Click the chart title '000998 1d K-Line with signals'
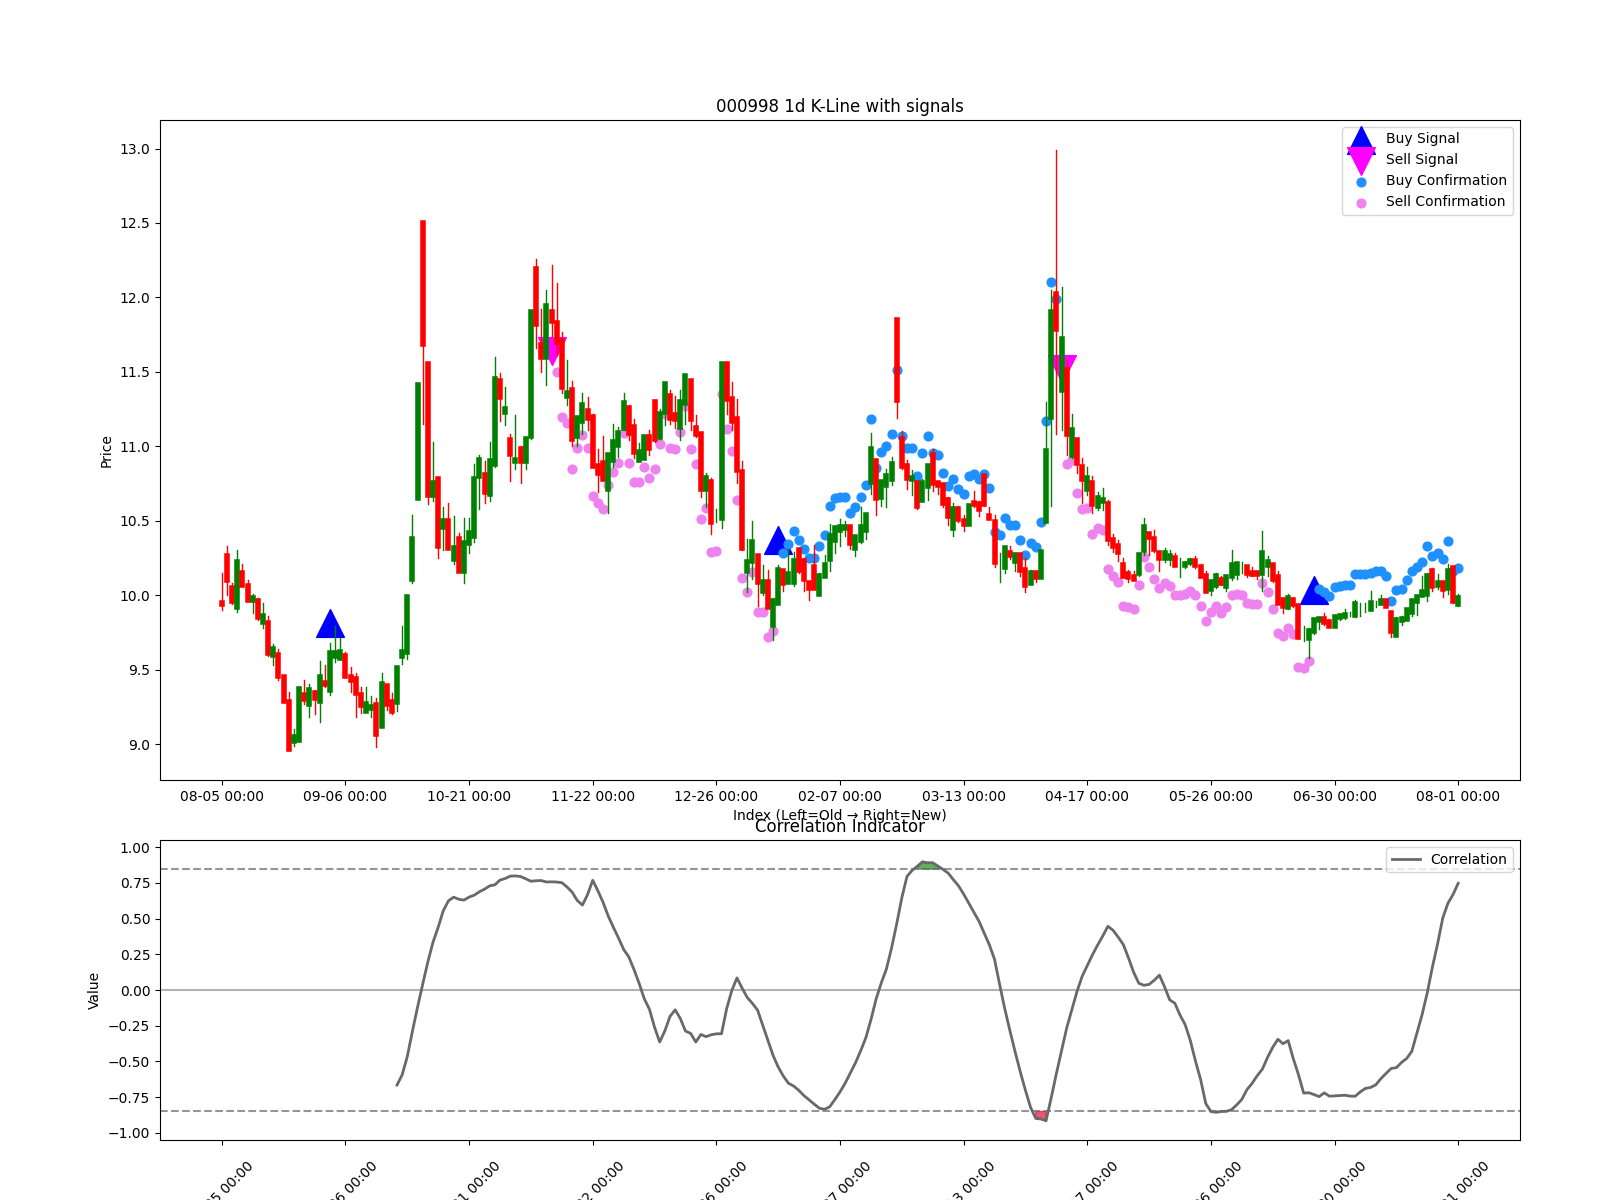Screen dimensions: 1600x1200 [840, 106]
